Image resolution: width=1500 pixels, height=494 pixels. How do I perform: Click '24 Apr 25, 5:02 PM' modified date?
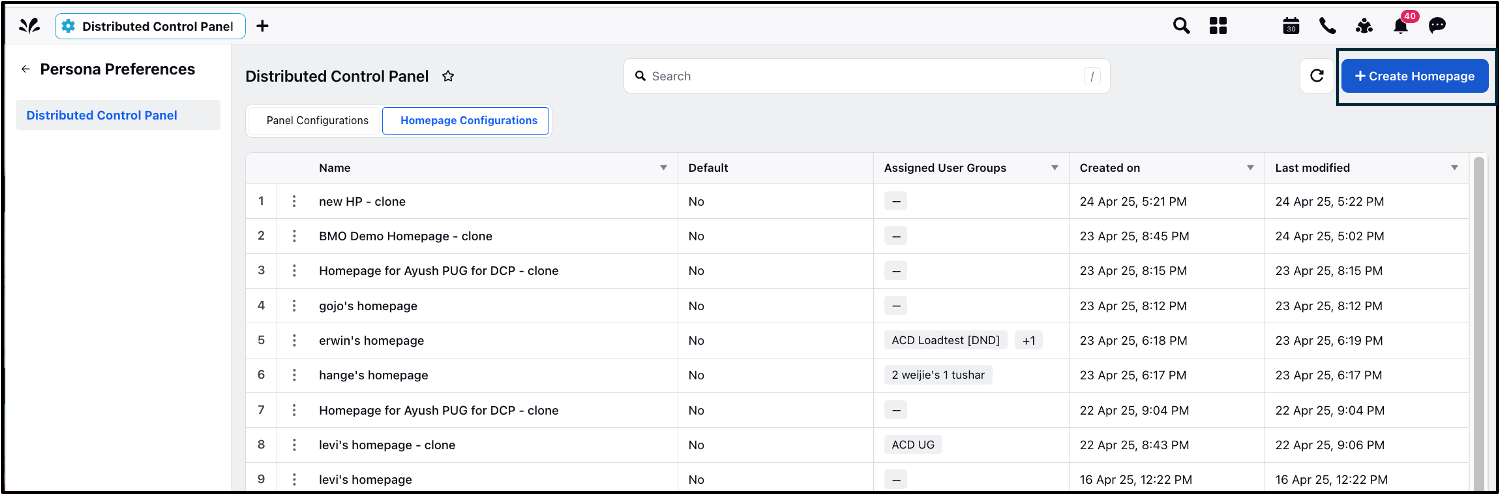[x=1329, y=236]
